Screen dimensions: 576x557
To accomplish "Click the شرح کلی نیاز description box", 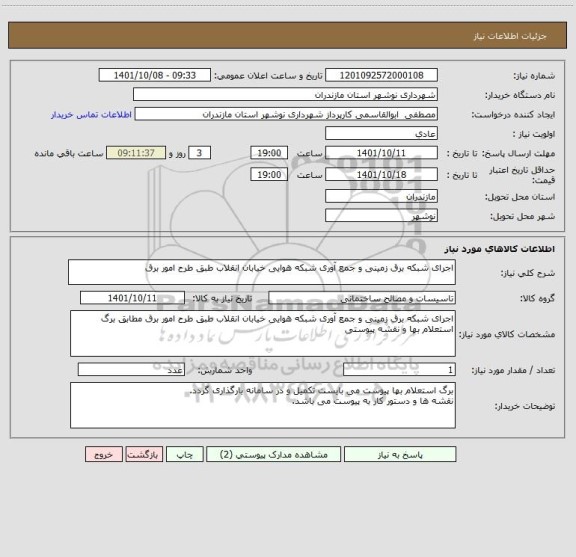I will [262, 272].
